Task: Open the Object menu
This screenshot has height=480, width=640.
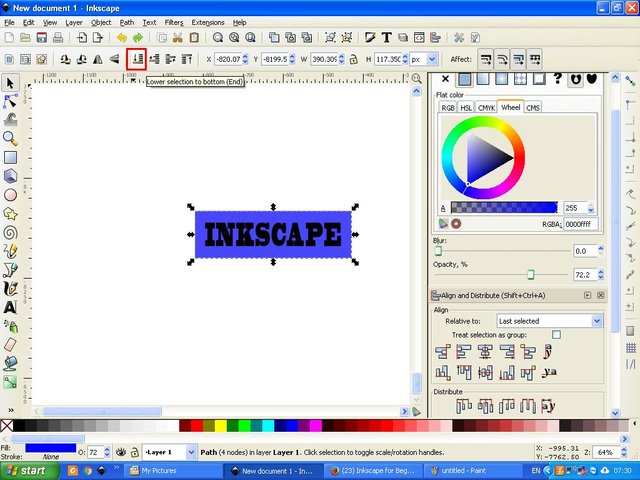Action: 101,22
